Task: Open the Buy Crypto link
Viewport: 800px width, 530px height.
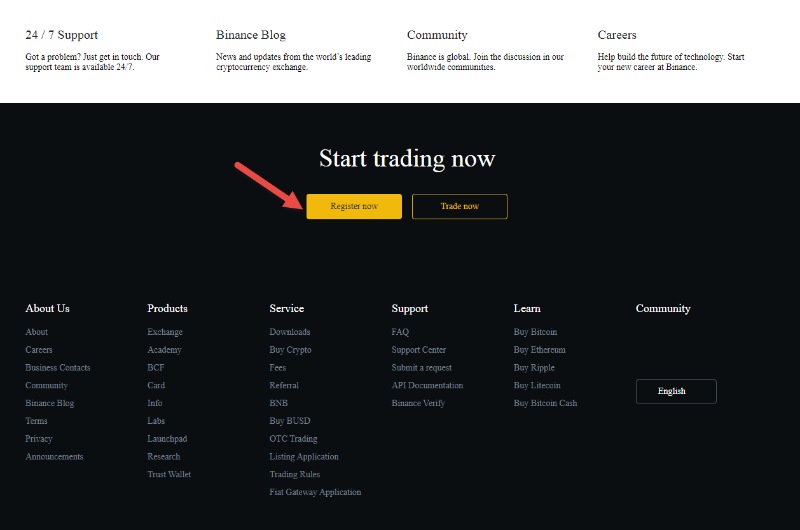Action: pyautogui.click(x=290, y=350)
